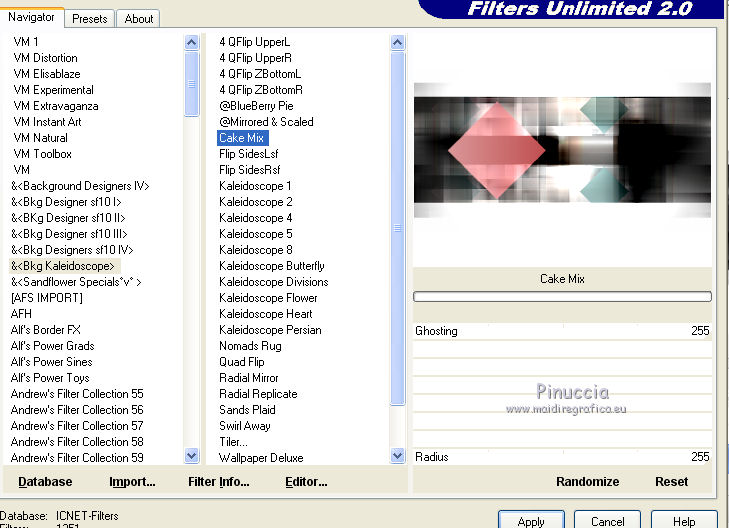Adjust the Radius slider
The image size is (729, 528).
pyautogui.click(x=562, y=457)
